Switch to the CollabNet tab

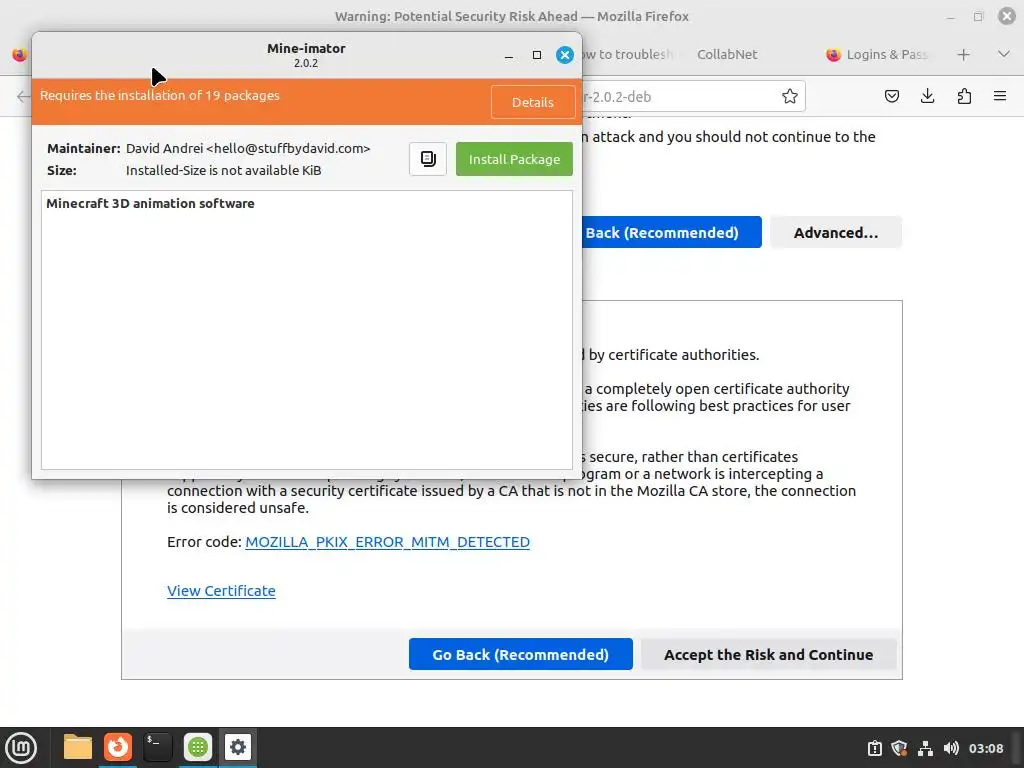click(x=727, y=55)
